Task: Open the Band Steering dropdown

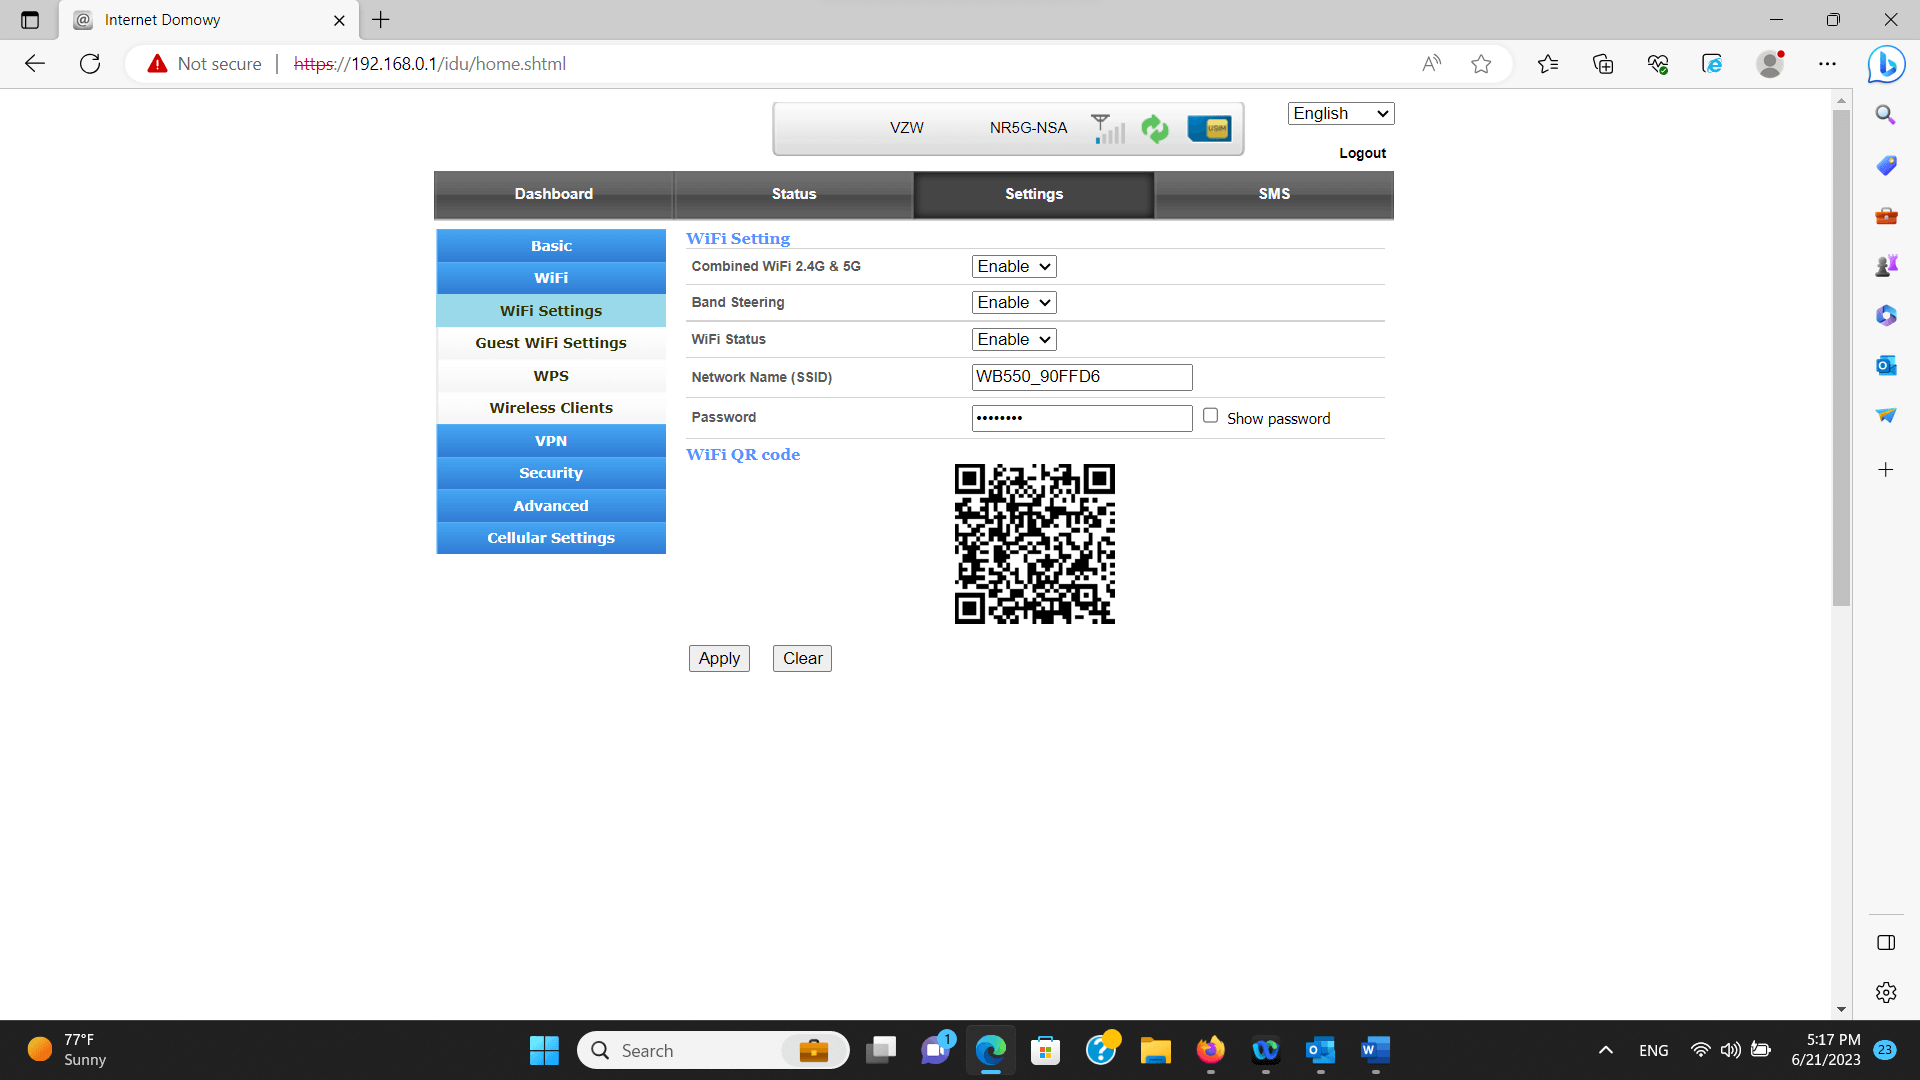Action: pos(1014,302)
